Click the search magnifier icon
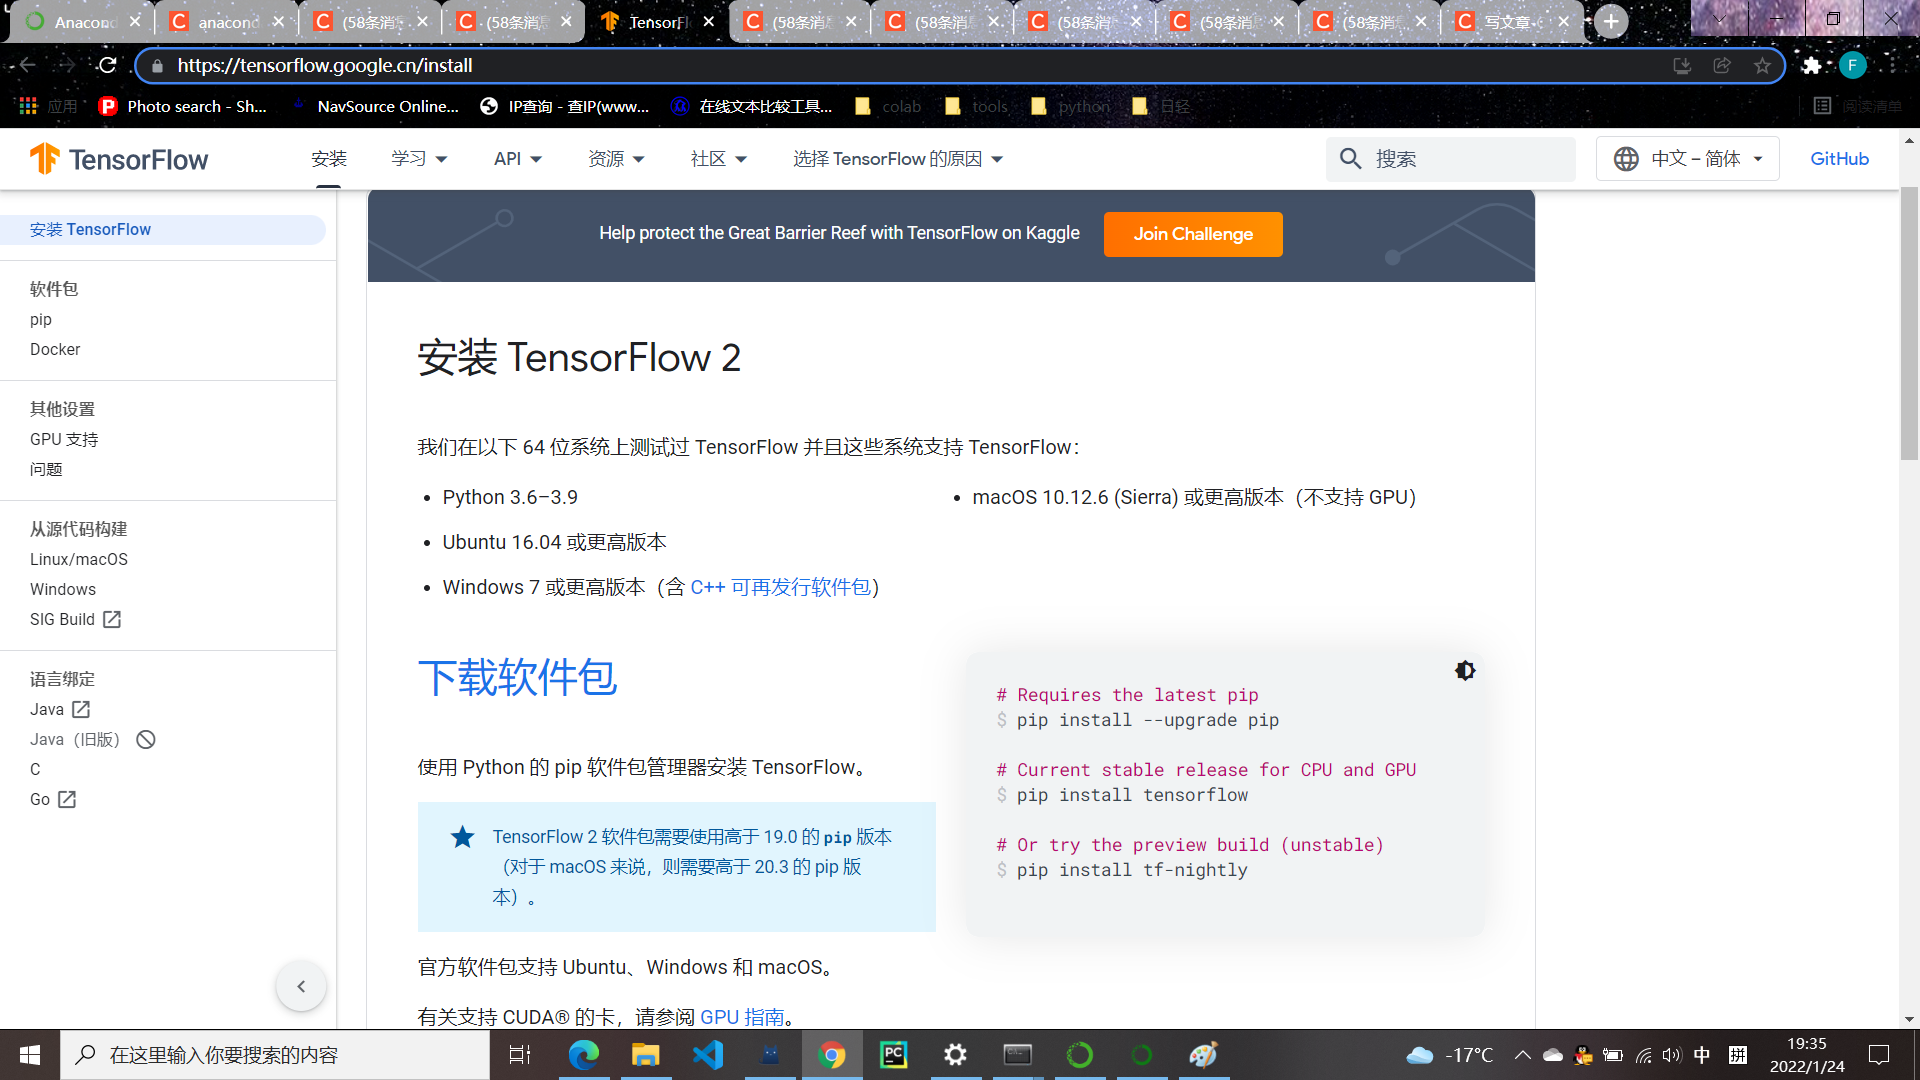Viewport: 1920px width, 1080px height. point(1351,159)
